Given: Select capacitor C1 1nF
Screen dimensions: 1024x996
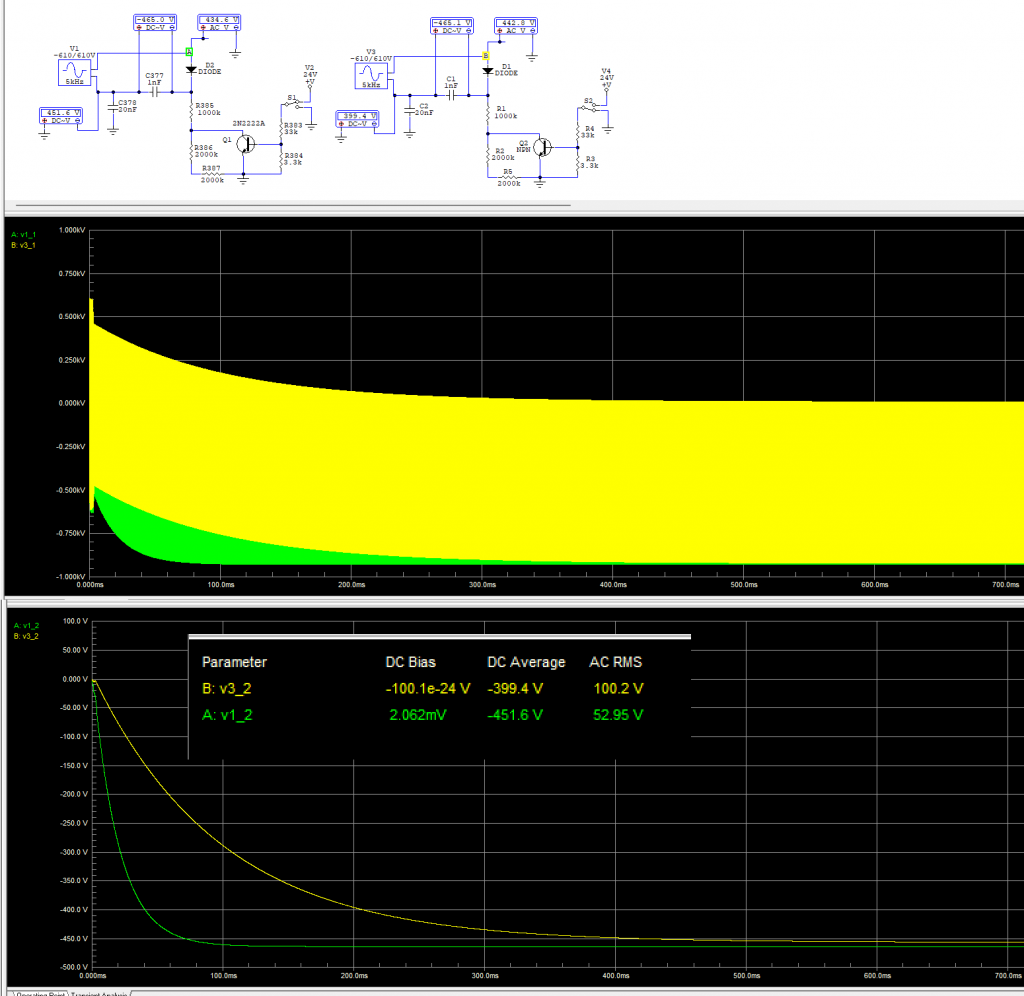Looking at the screenshot, I should pos(451,95).
